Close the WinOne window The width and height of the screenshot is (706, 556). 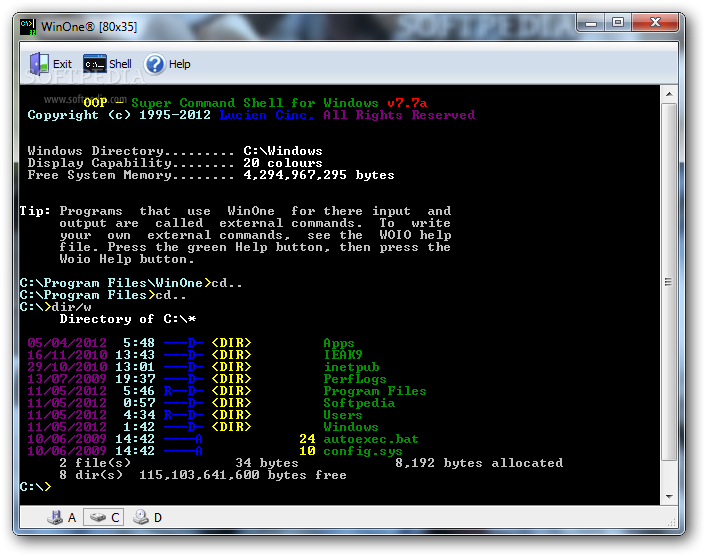pyautogui.click(x=655, y=23)
